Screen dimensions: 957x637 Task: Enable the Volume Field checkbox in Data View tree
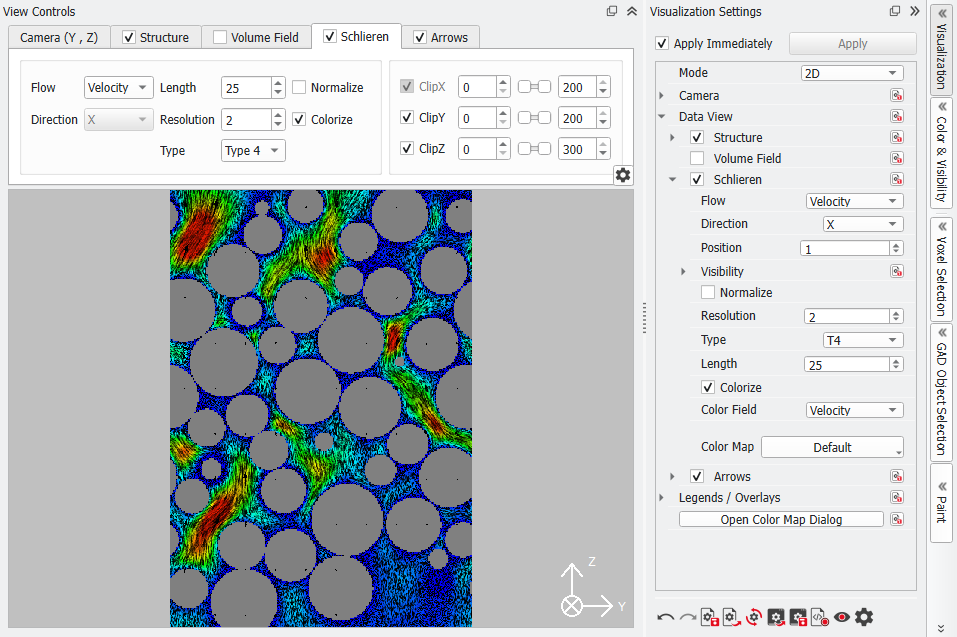pos(697,158)
